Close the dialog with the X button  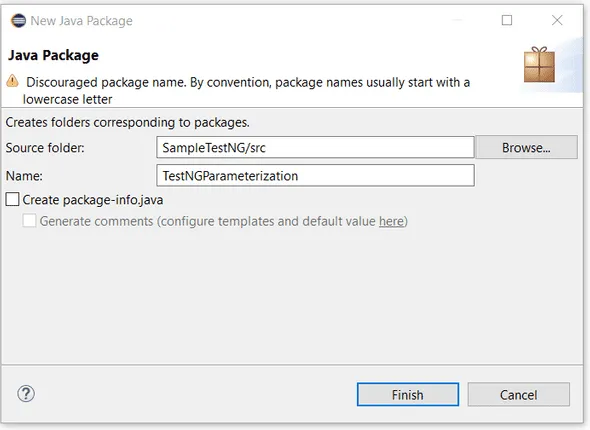557,20
